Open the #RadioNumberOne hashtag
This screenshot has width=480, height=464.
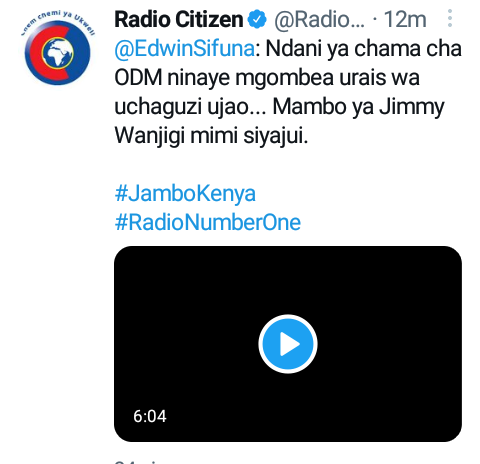[x=208, y=223]
